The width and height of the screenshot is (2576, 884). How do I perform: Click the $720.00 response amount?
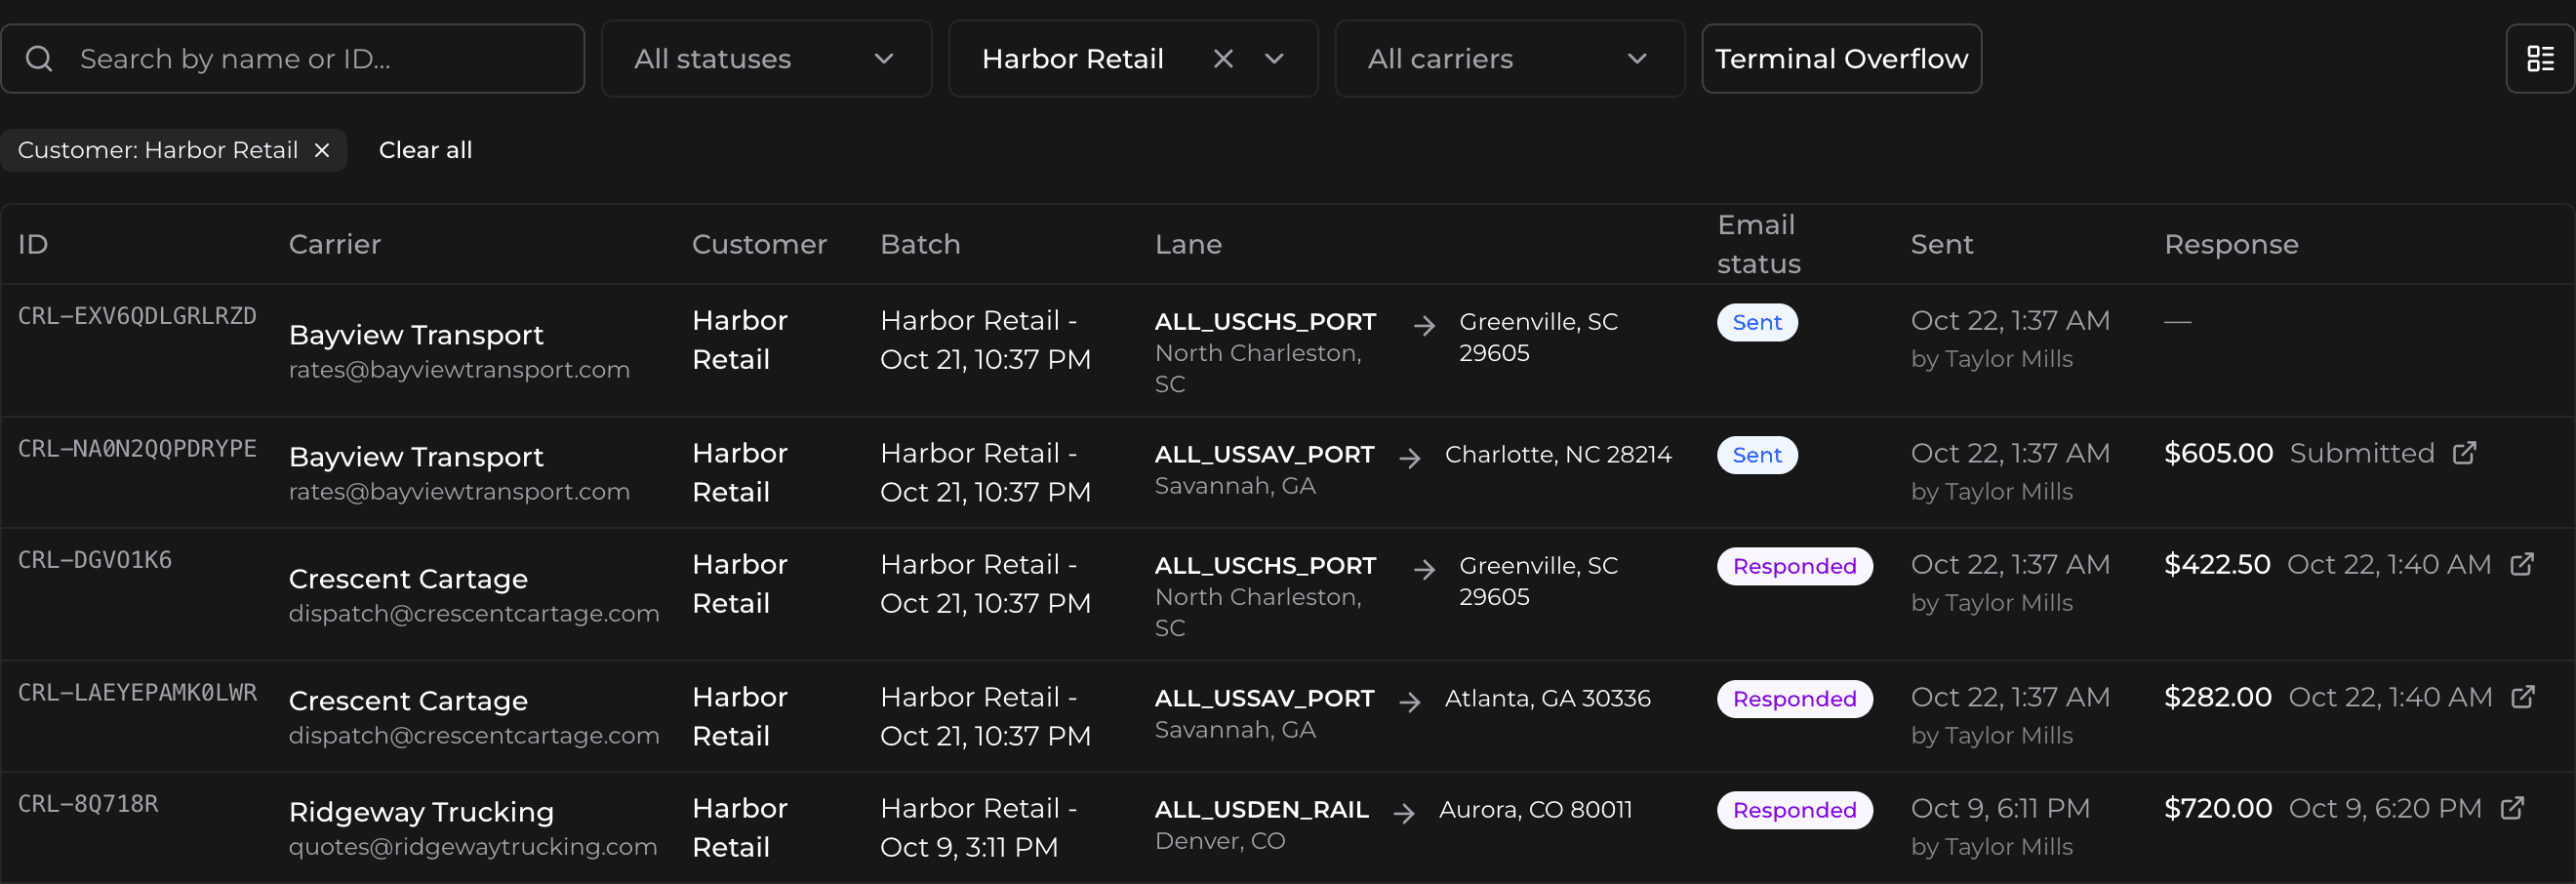tap(2218, 808)
